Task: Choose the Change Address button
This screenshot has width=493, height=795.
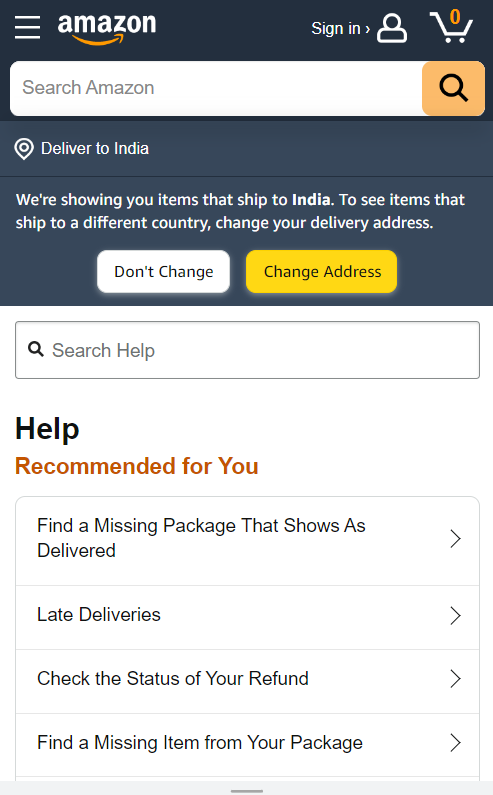Action: pos(322,271)
